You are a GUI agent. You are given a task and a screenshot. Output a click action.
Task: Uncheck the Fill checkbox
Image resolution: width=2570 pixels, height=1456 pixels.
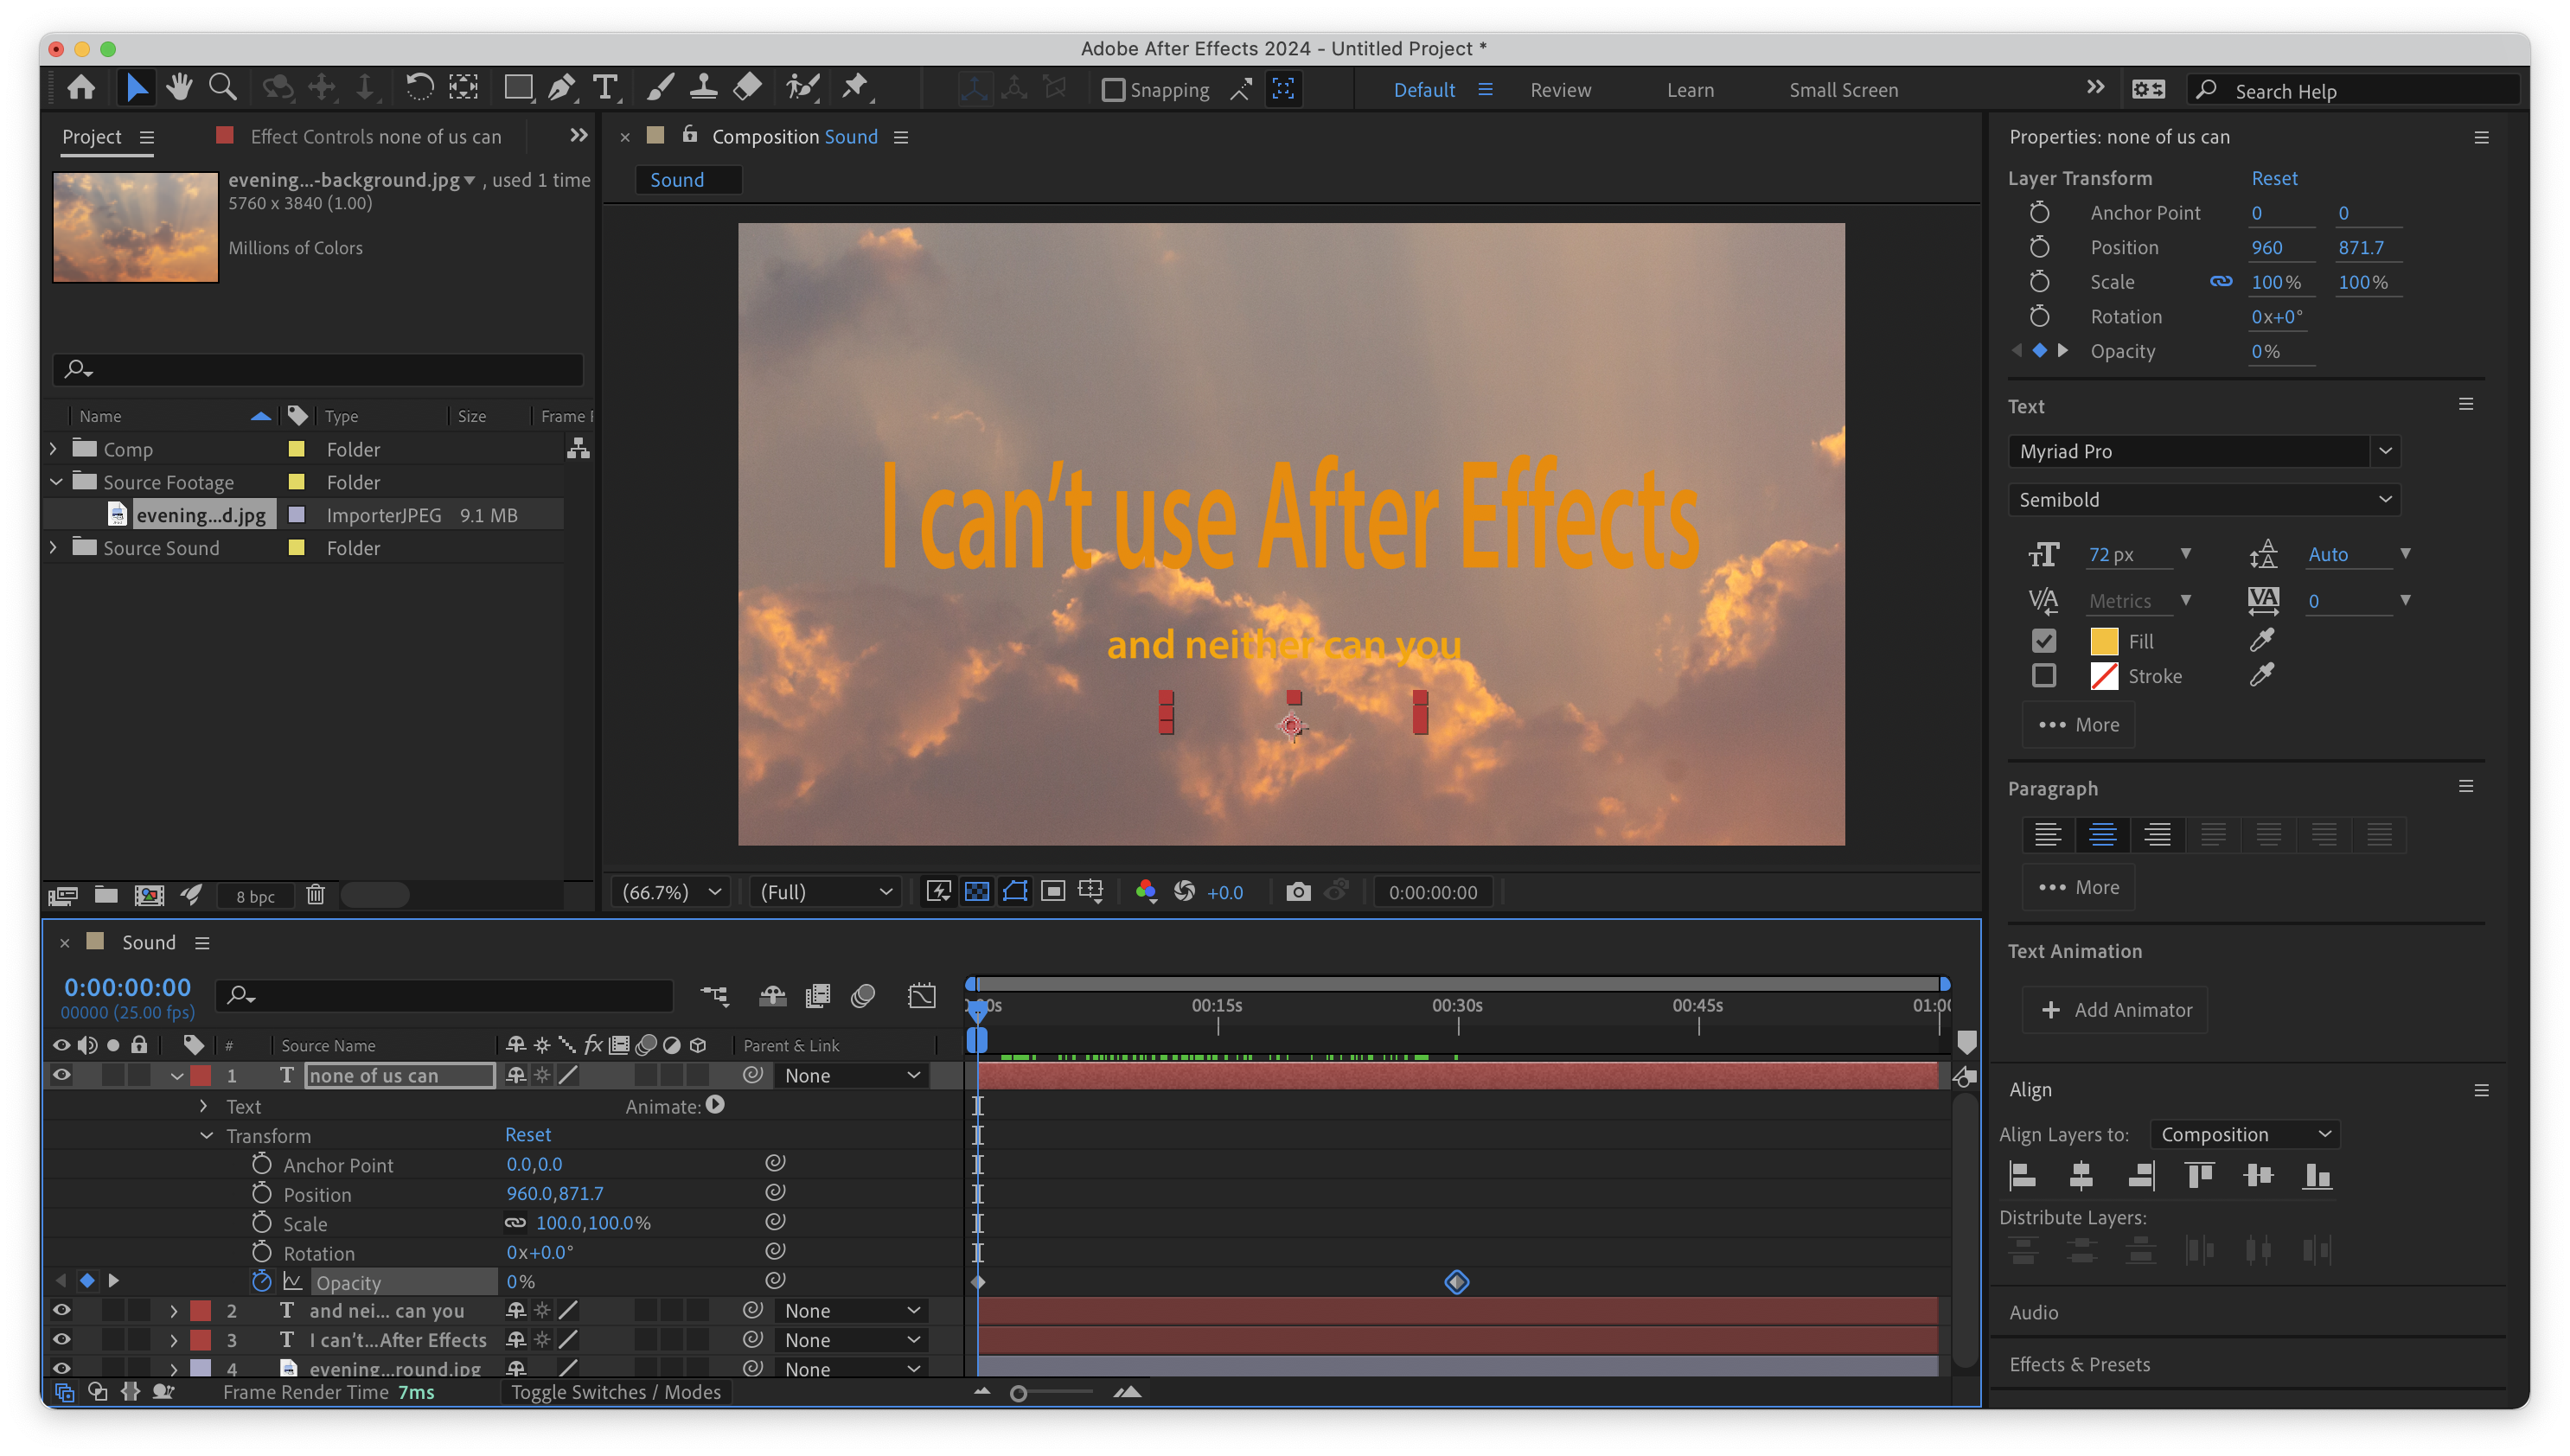2043,641
